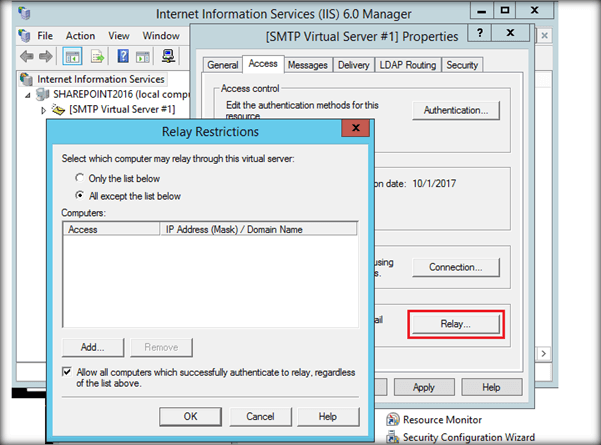Click the Relay... button
601x445 pixels.
click(456, 324)
